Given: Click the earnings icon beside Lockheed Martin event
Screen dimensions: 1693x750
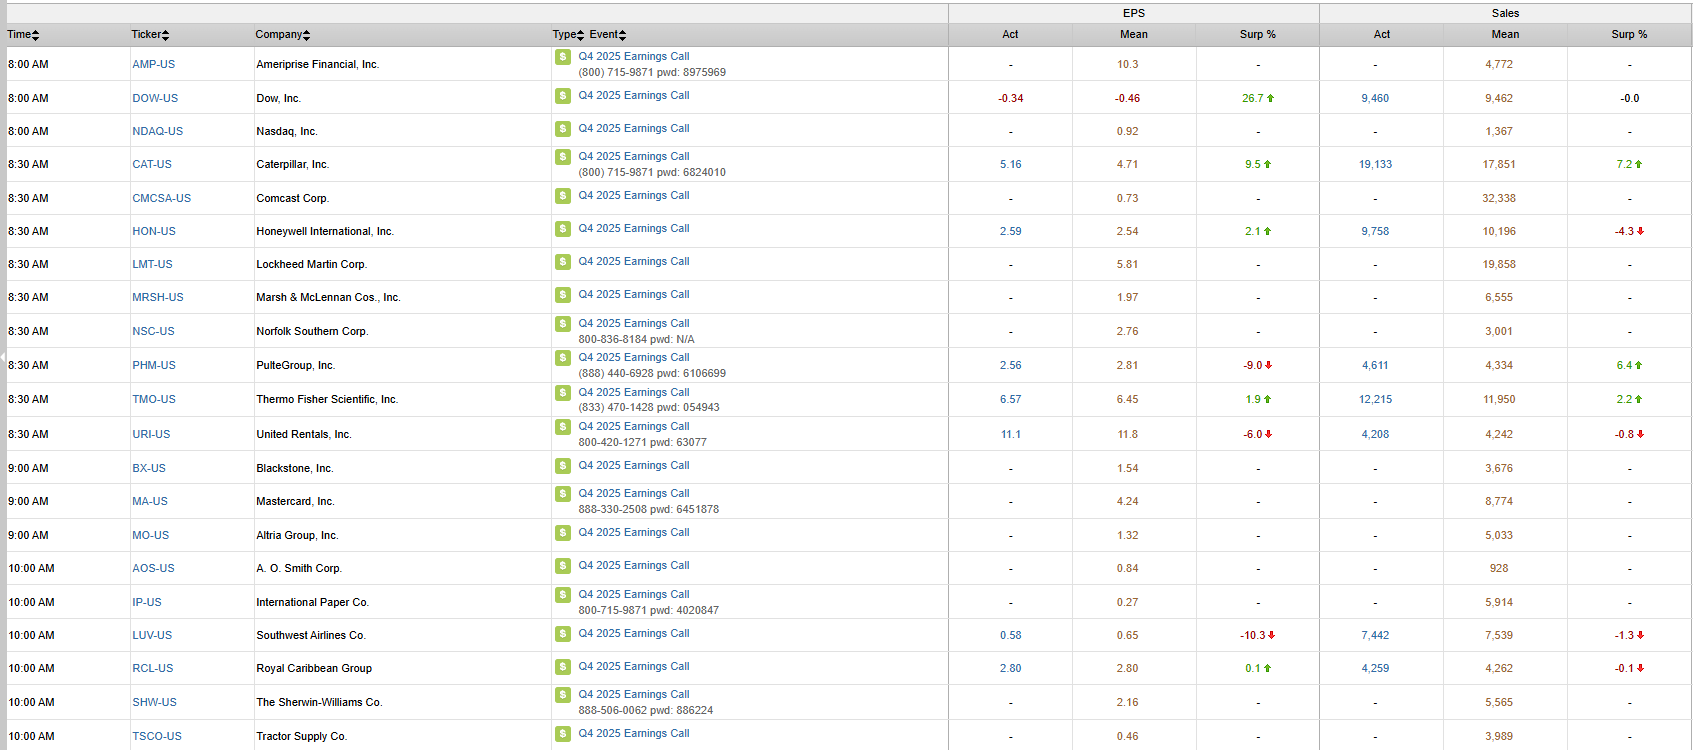Looking at the screenshot, I should point(563,262).
